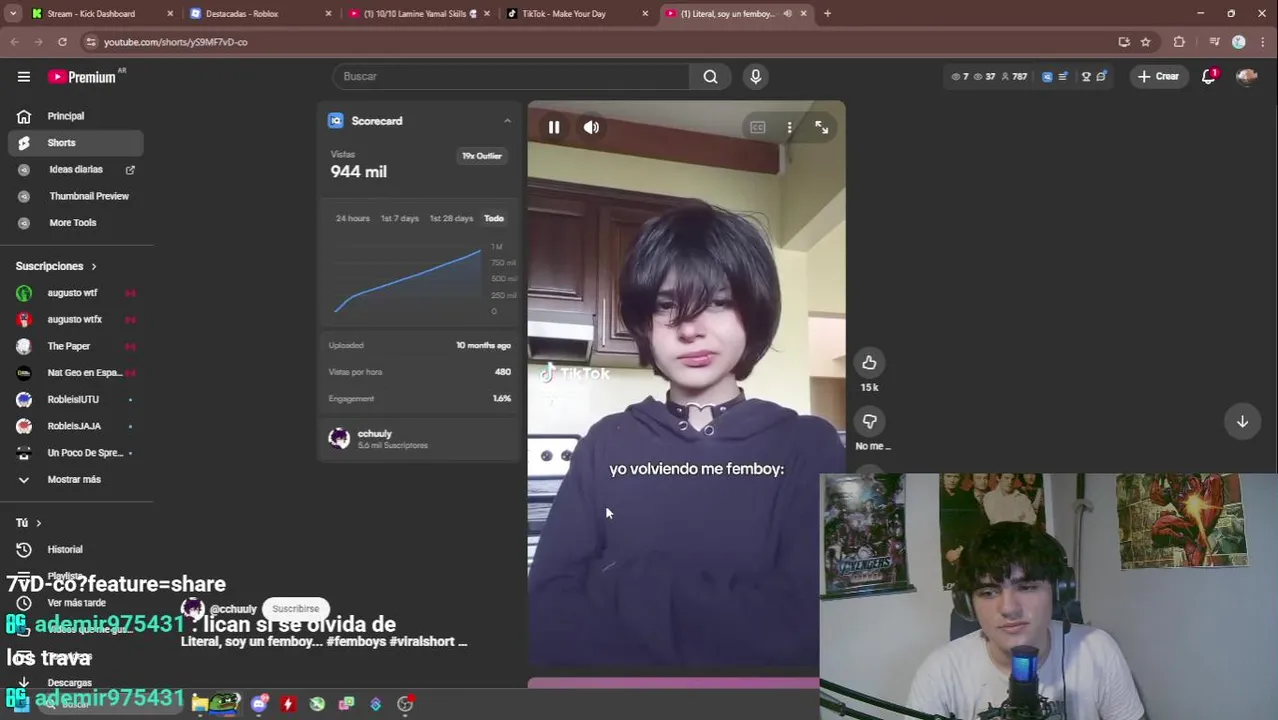1278x720 pixels.
Task: Open augusto wtf subscription channel
Action: 76,293
